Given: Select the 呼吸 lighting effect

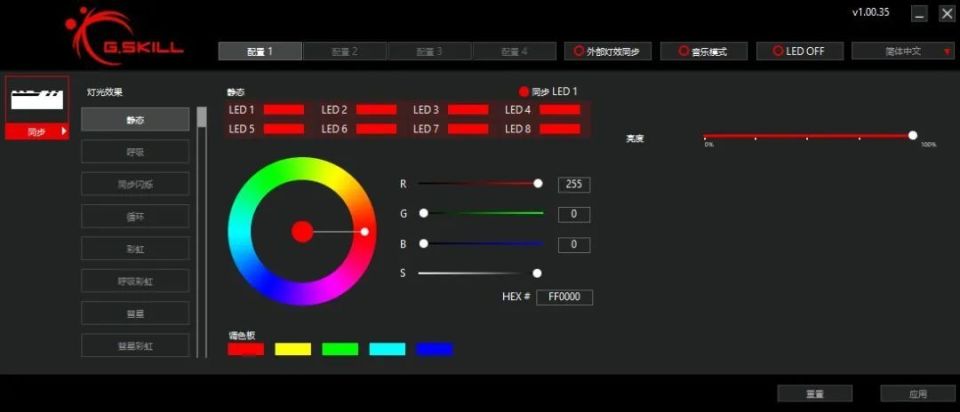Looking at the screenshot, I should point(135,151).
